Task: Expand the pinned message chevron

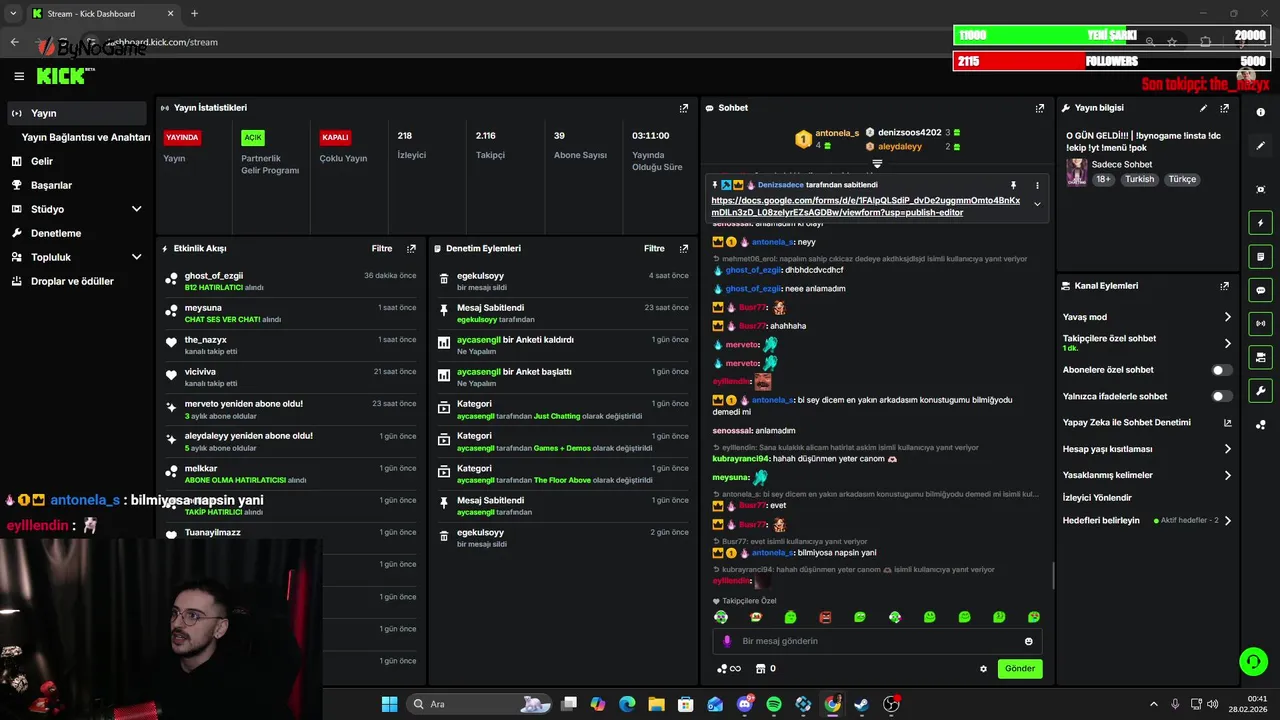Action: coord(1037,204)
